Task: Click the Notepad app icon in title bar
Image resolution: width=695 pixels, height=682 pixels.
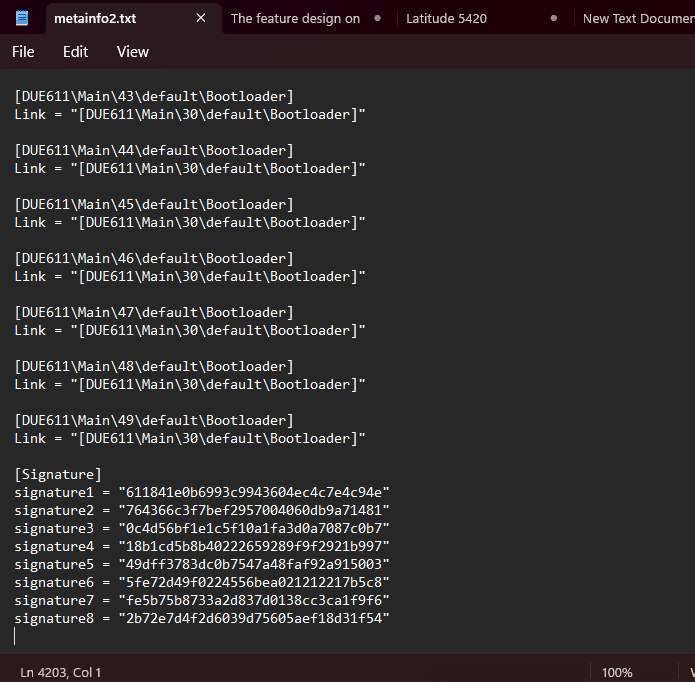Action: click(x=22, y=18)
